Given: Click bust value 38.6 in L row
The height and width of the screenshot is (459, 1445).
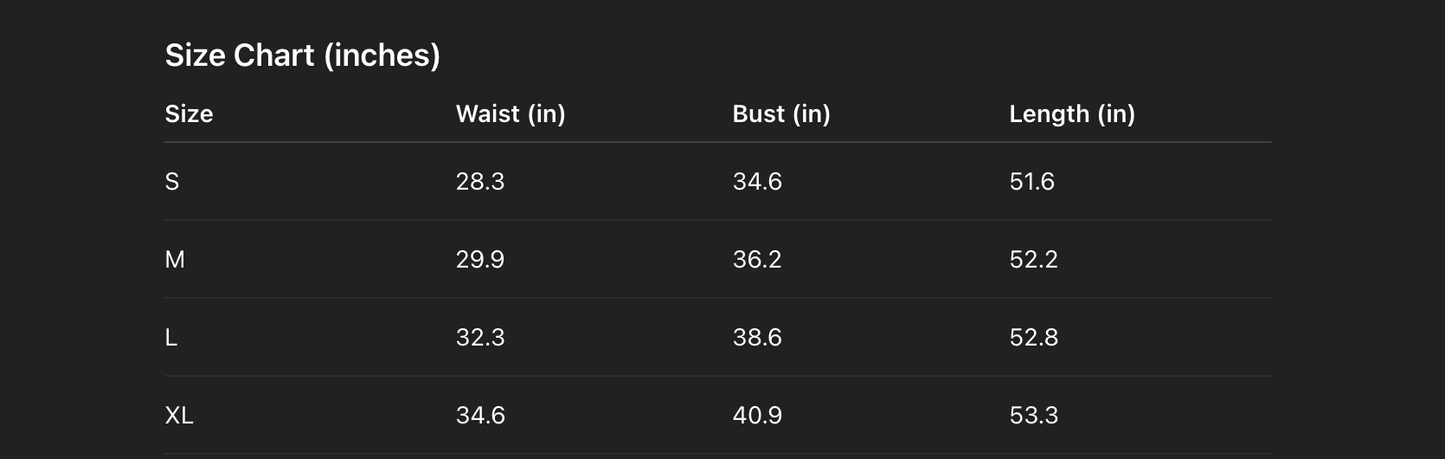Looking at the screenshot, I should click(757, 338).
